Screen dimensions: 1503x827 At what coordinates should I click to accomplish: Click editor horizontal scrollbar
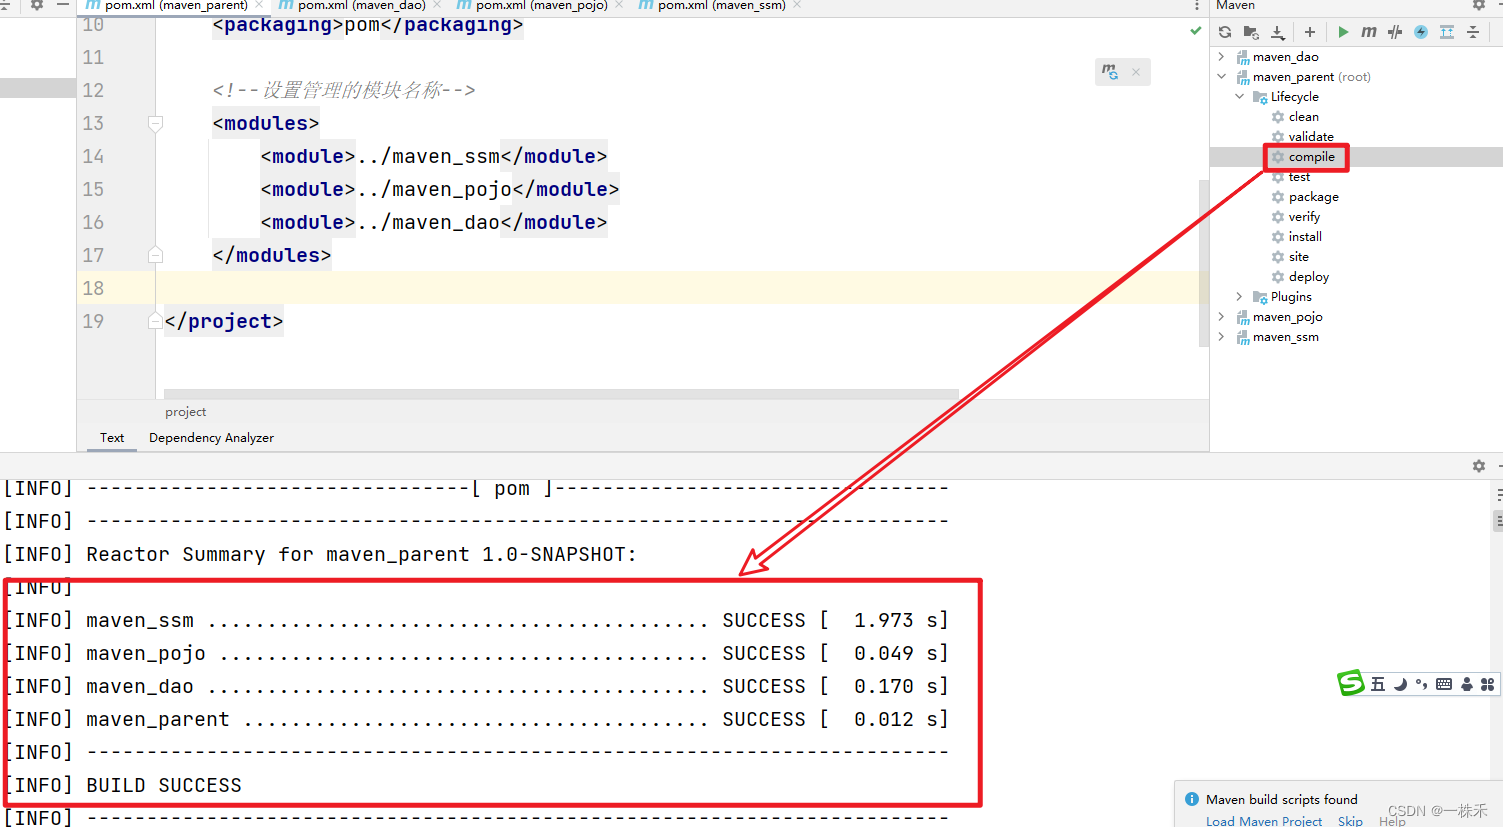point(561,394)
